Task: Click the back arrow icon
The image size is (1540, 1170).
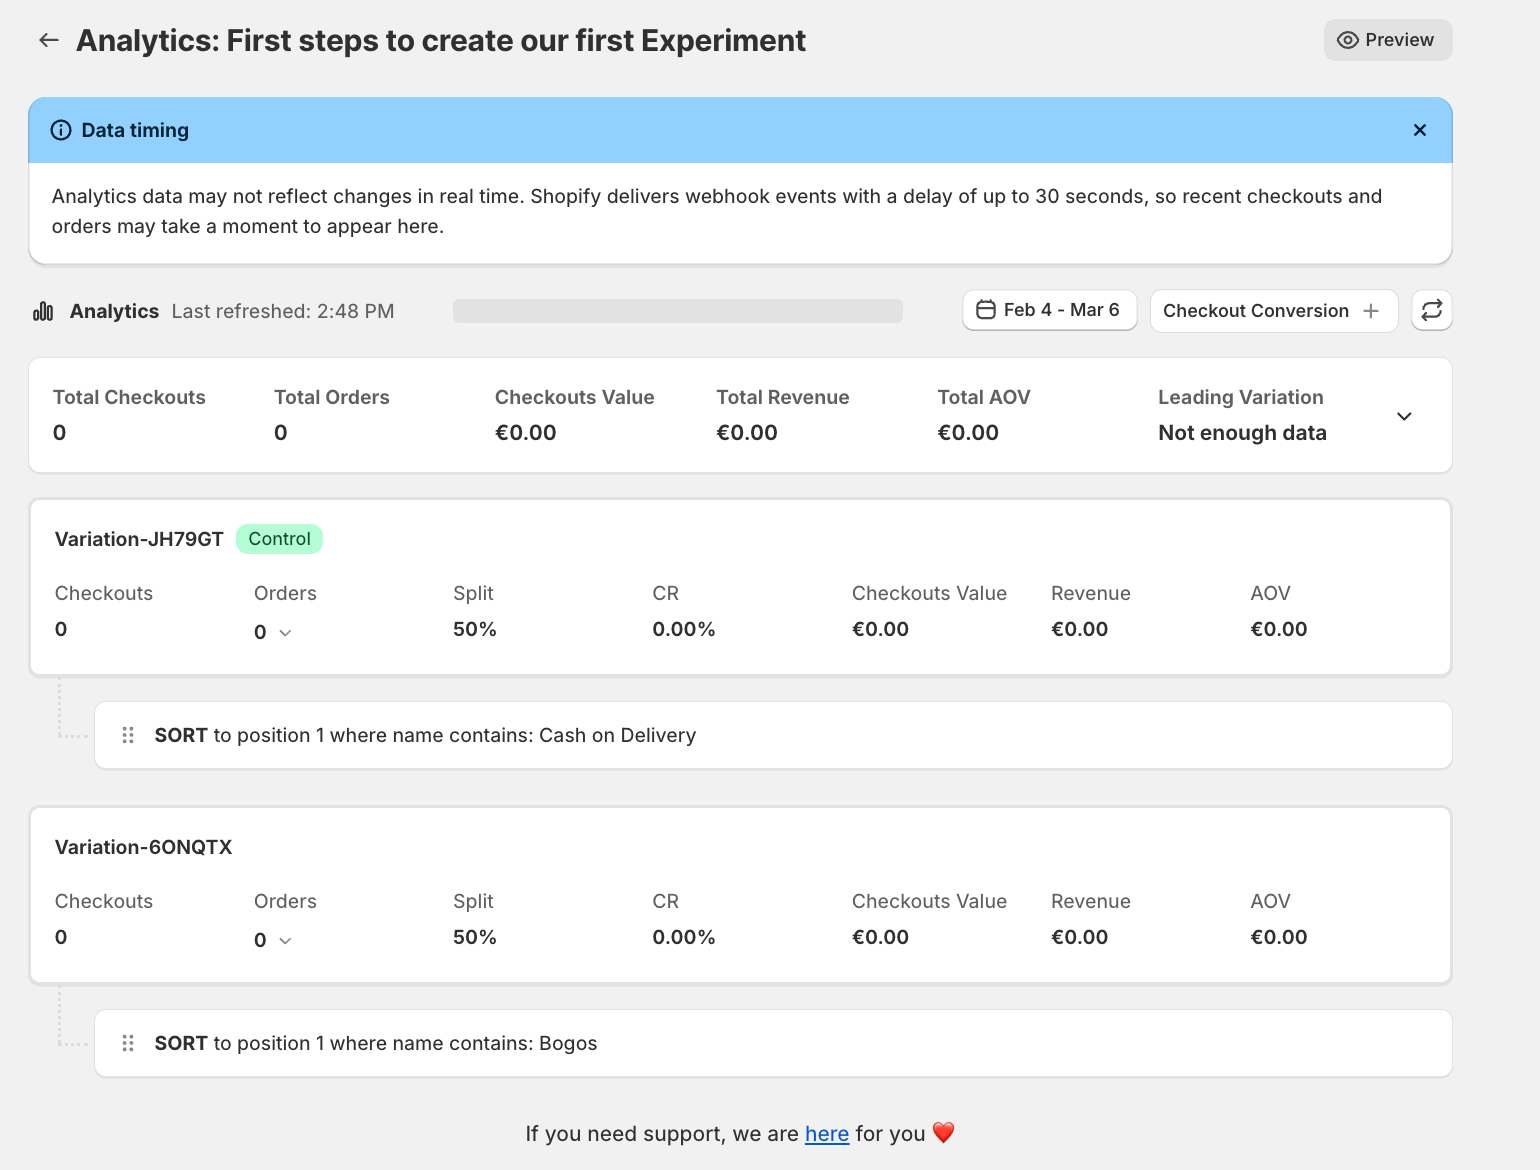Action: click(x=49, y=40)
